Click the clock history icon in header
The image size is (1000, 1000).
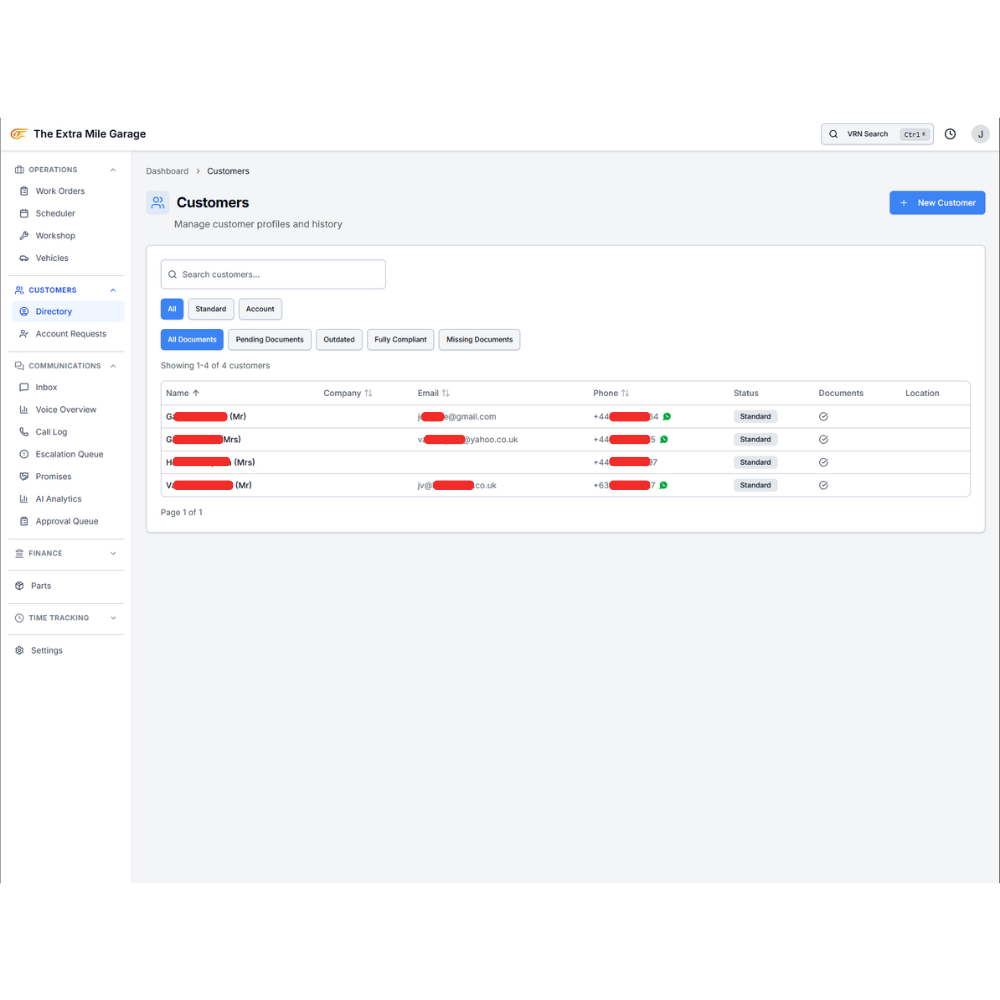pos(950,134)
